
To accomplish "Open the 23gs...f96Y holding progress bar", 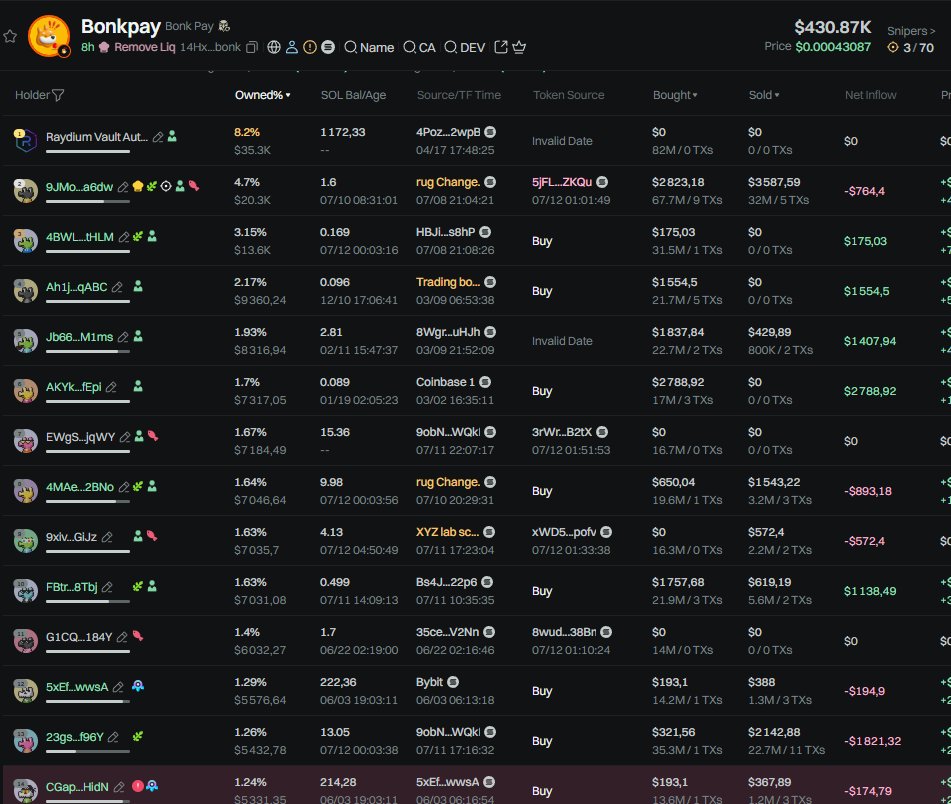I will click(x=88, y=751).
